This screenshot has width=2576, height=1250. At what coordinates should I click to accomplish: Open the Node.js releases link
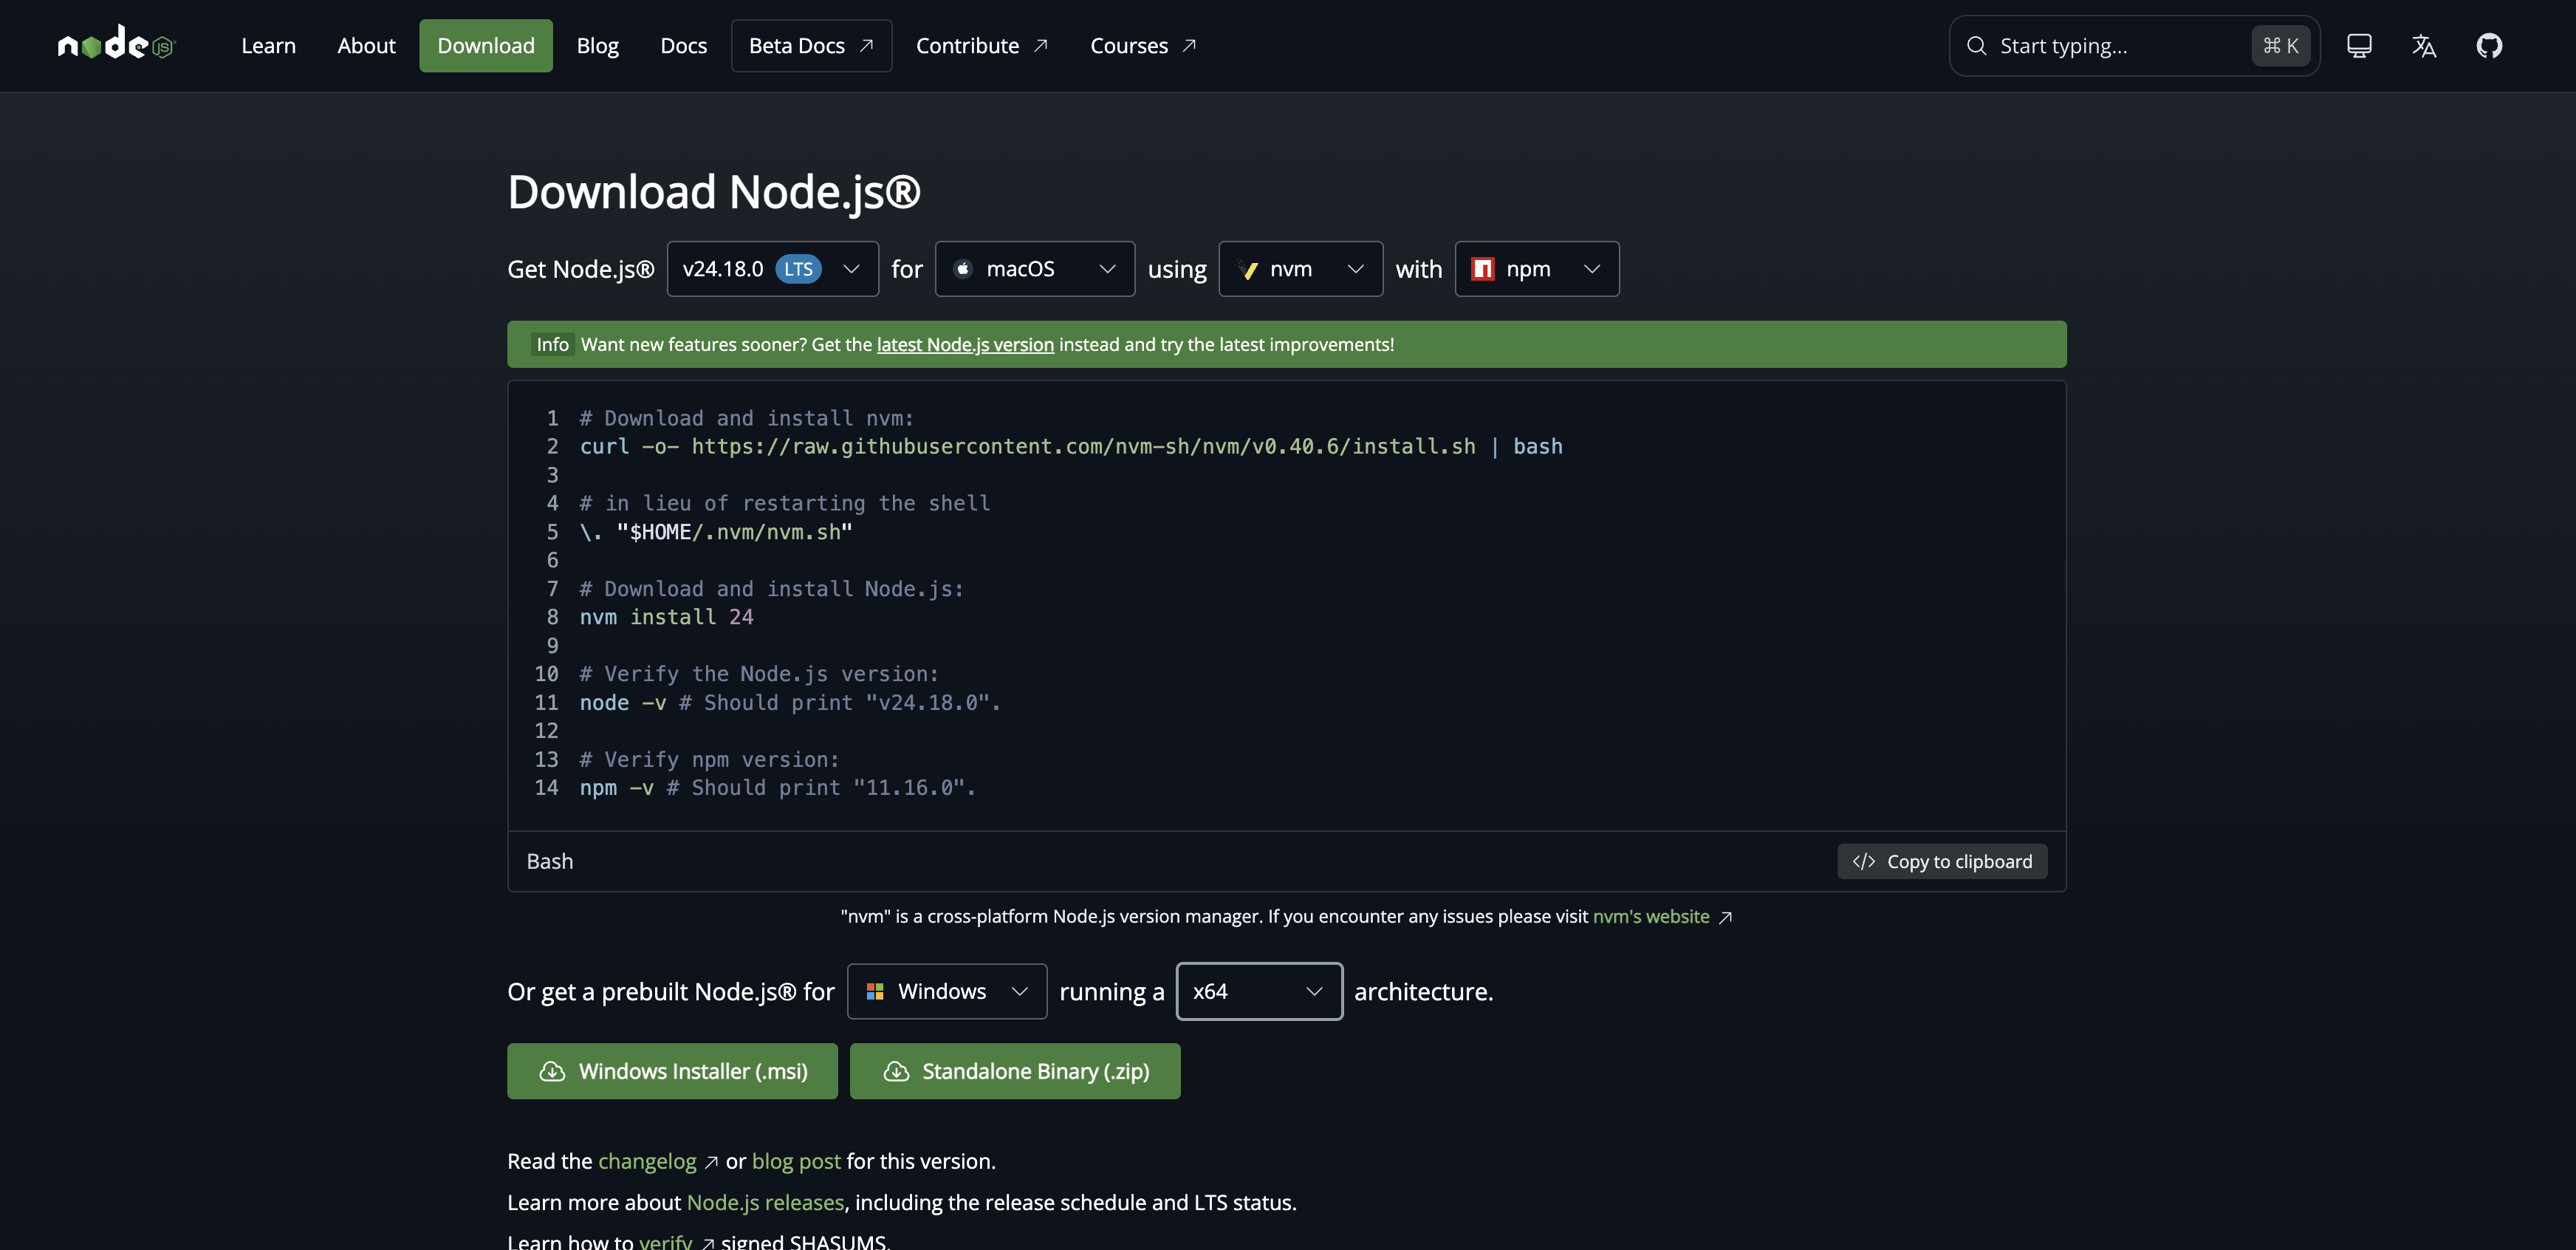[x=765, y=1202]
